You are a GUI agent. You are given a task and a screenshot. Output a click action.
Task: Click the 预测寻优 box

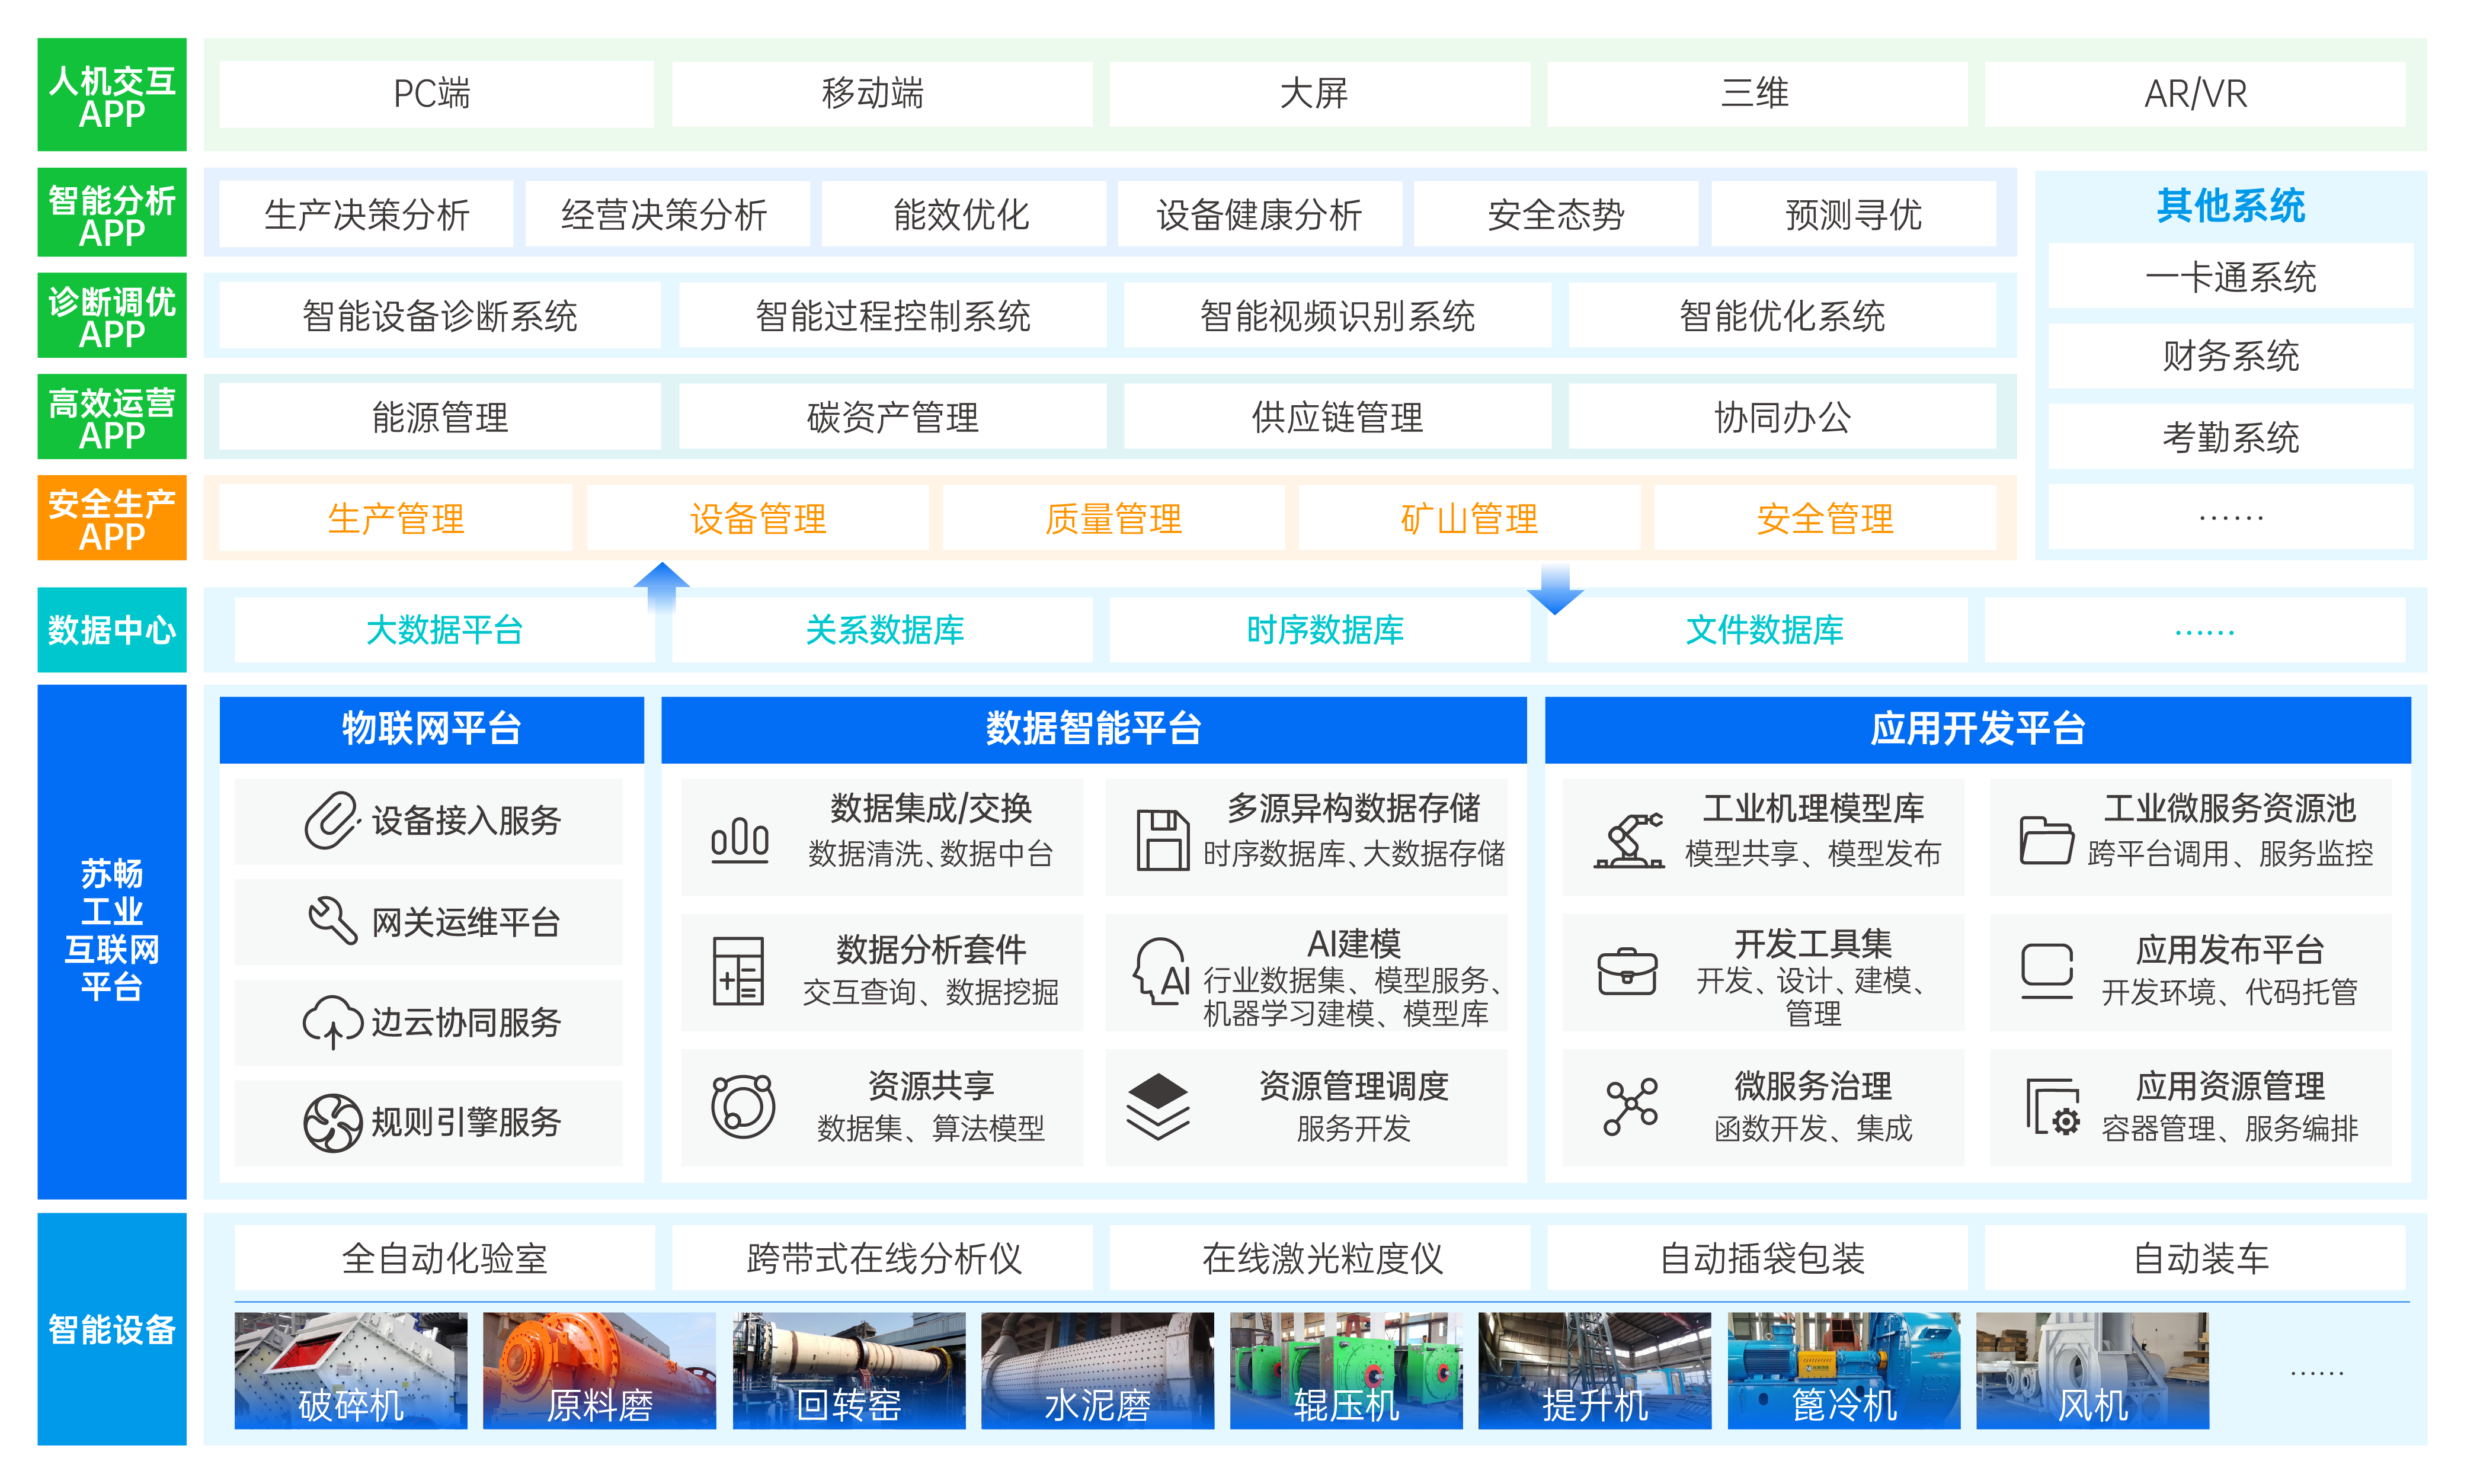pos(1854,214)
